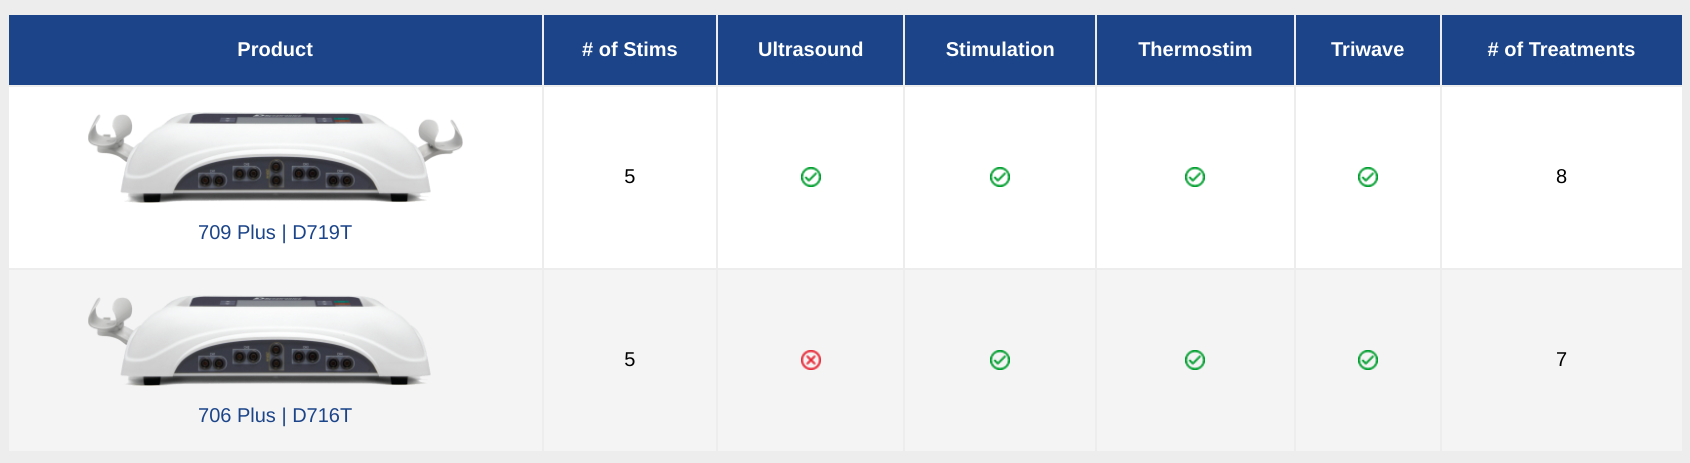Screen dimensions: 1690x463
Task: Open the 709 Plus | D719T product link
Action: pyautogui.click(x=275, y=232)
